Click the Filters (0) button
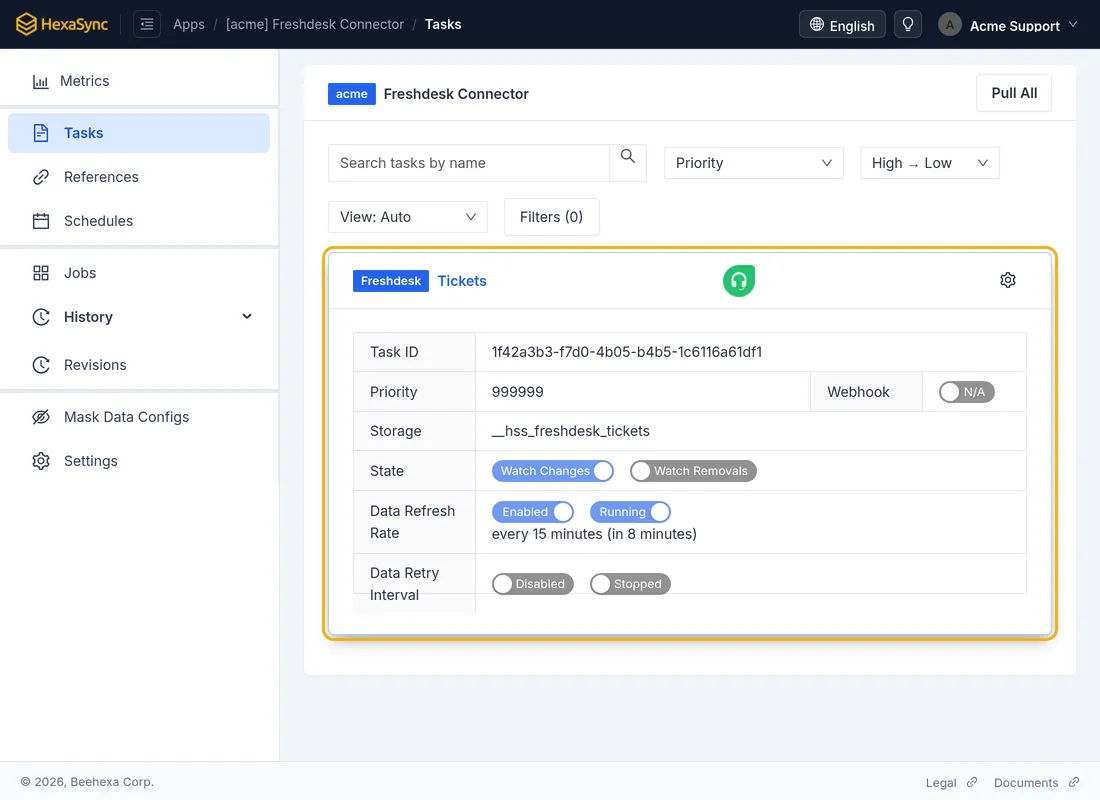This screenshot has width=1100, height=800. point(551,217)
